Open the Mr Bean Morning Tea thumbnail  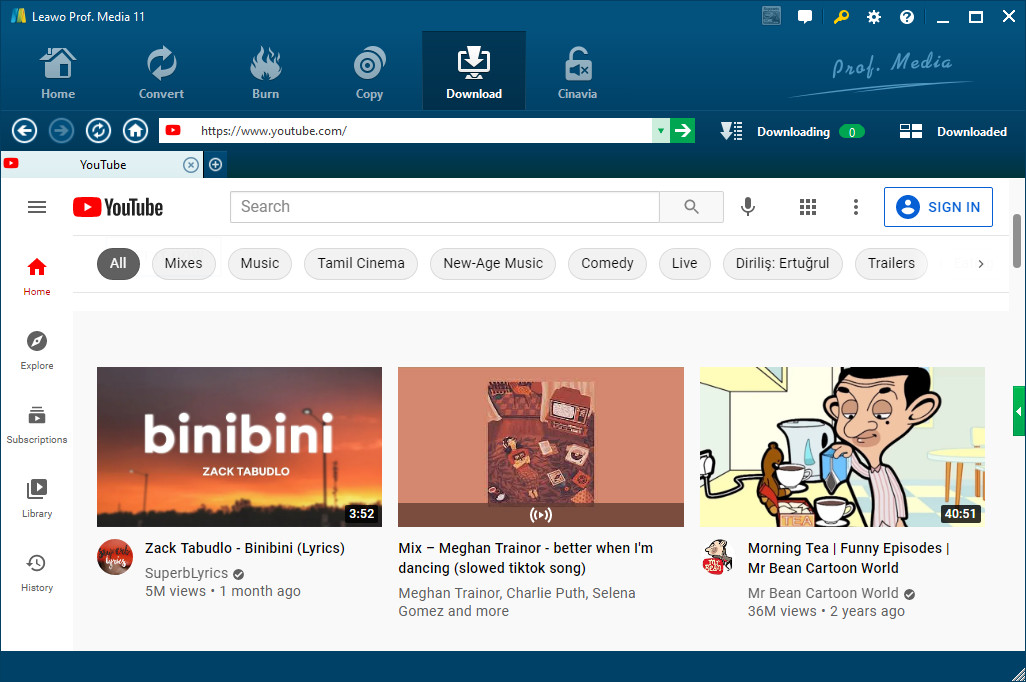click(x=842, y=447)
